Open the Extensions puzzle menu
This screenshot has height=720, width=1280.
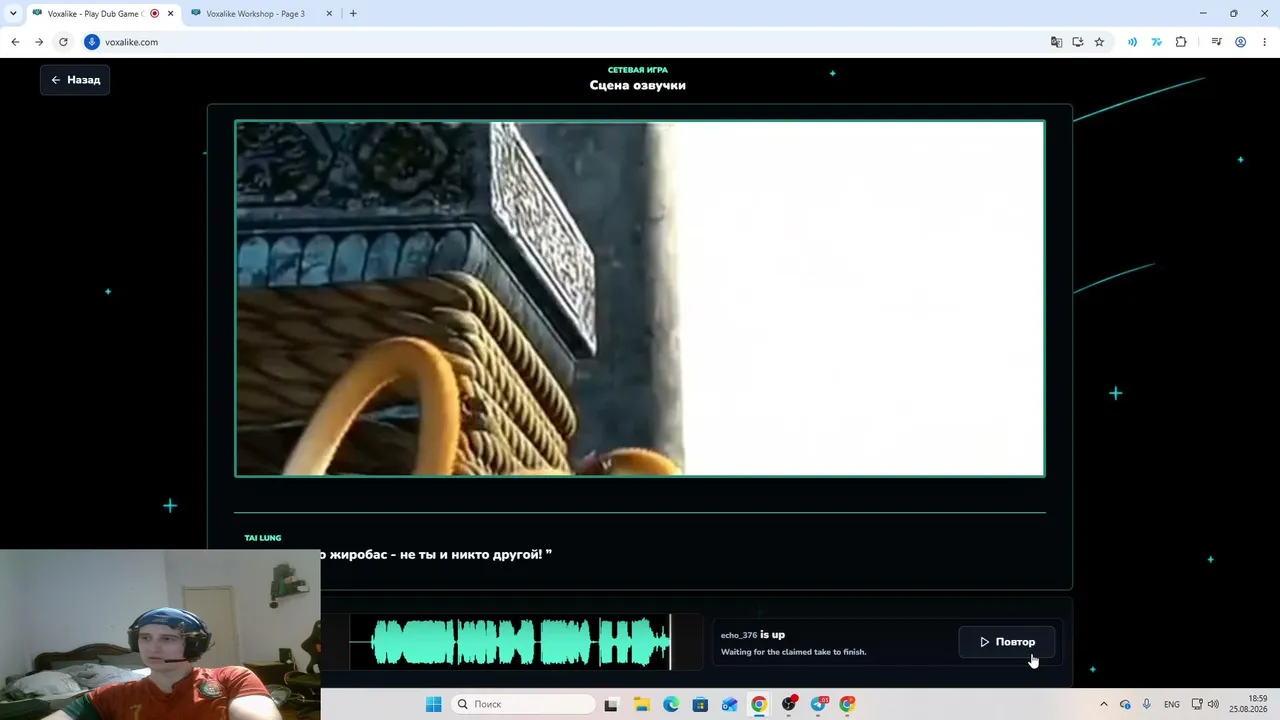[1181, 42]
